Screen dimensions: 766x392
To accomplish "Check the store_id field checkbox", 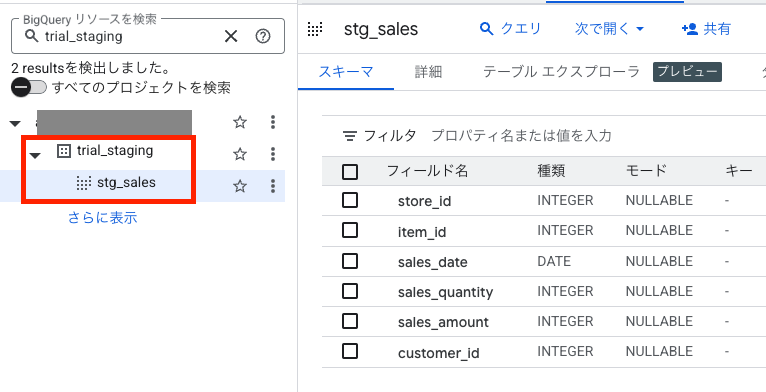I will point(350,200).
